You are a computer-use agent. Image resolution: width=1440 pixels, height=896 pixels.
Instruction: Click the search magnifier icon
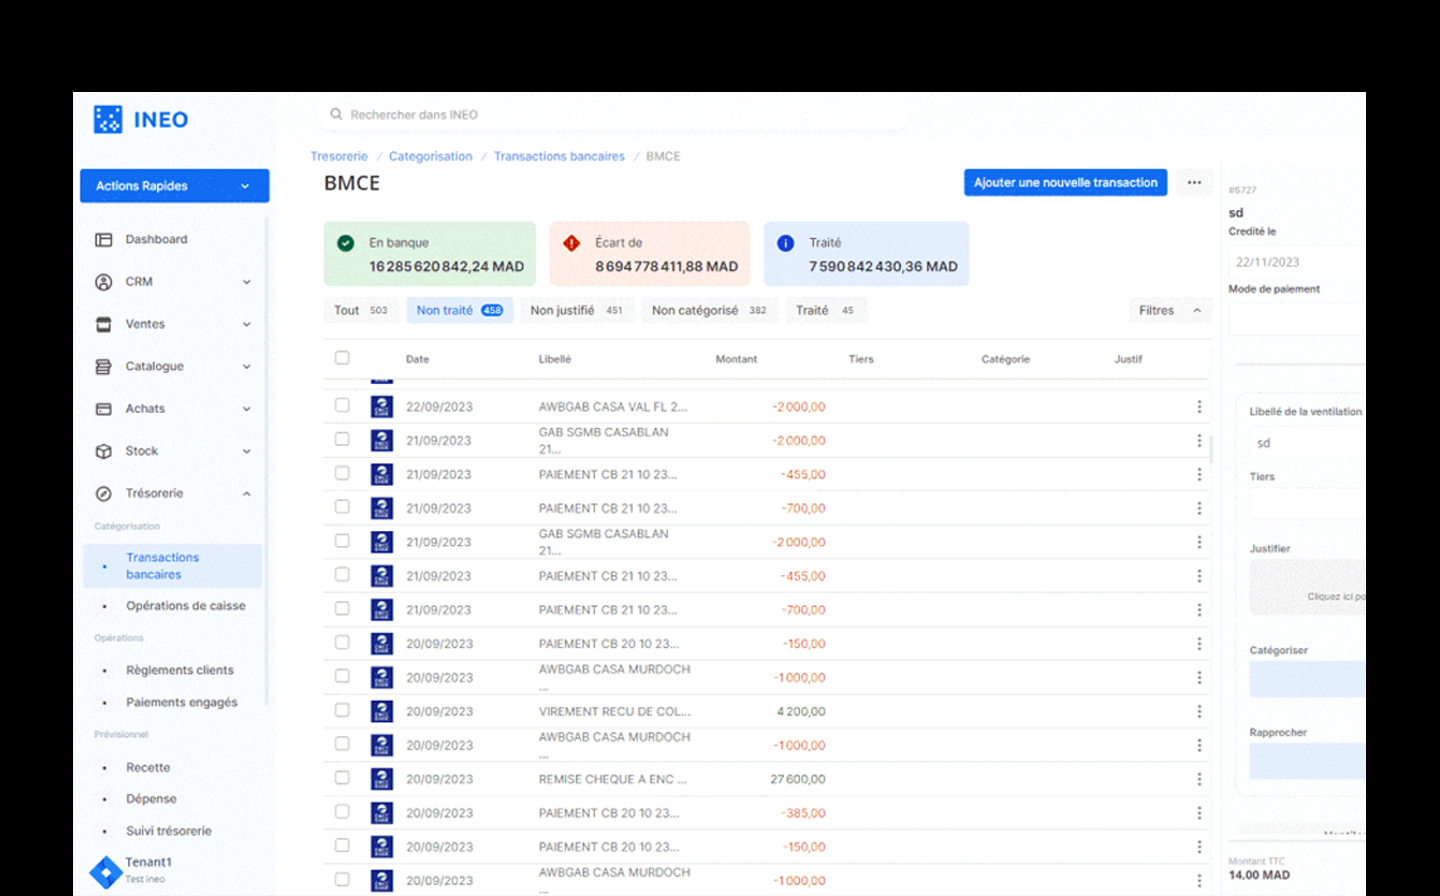point(336,115)
